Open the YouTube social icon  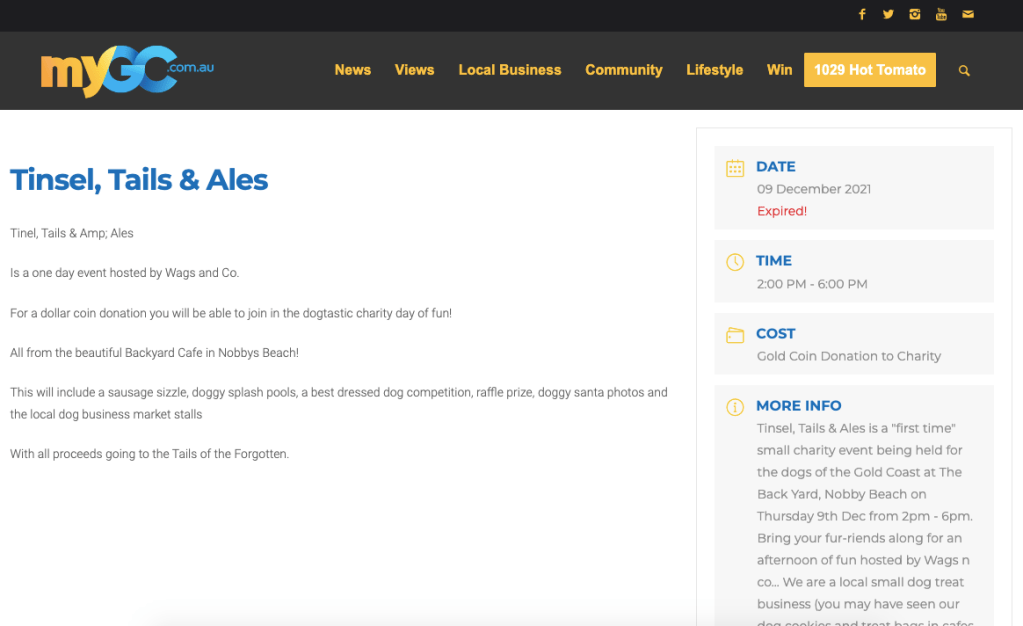click(x=941, y=14)
